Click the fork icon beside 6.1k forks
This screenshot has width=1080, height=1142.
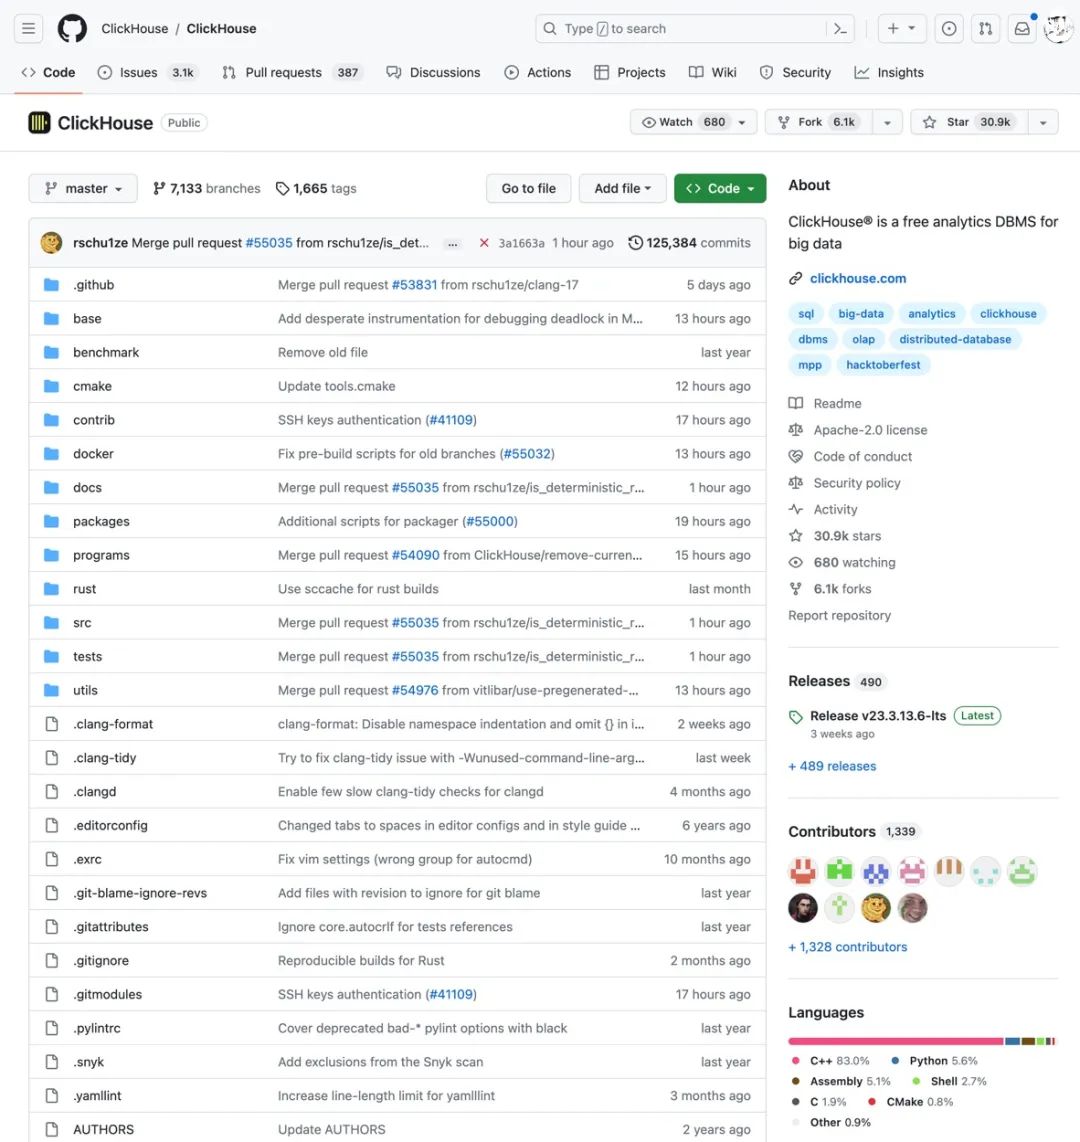795,588
